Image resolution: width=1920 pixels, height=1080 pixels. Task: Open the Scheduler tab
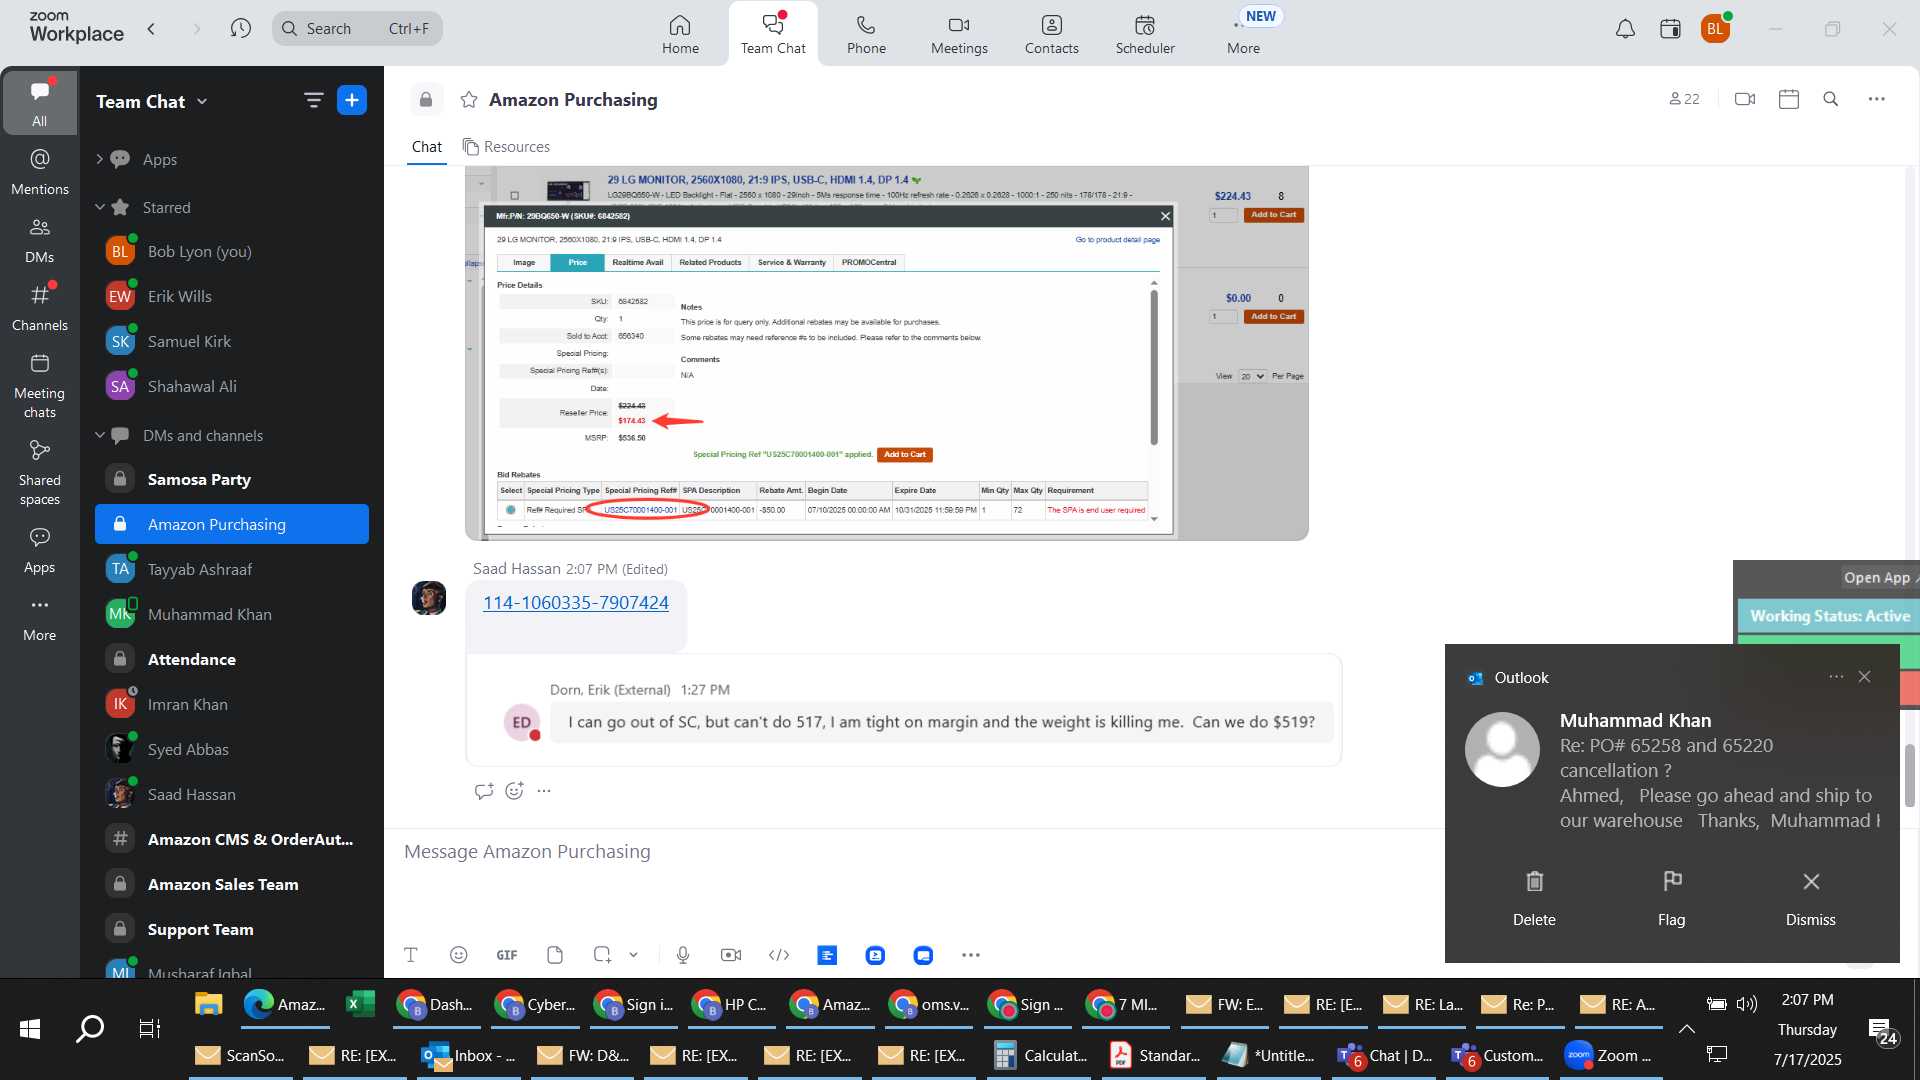[1145, 34]
